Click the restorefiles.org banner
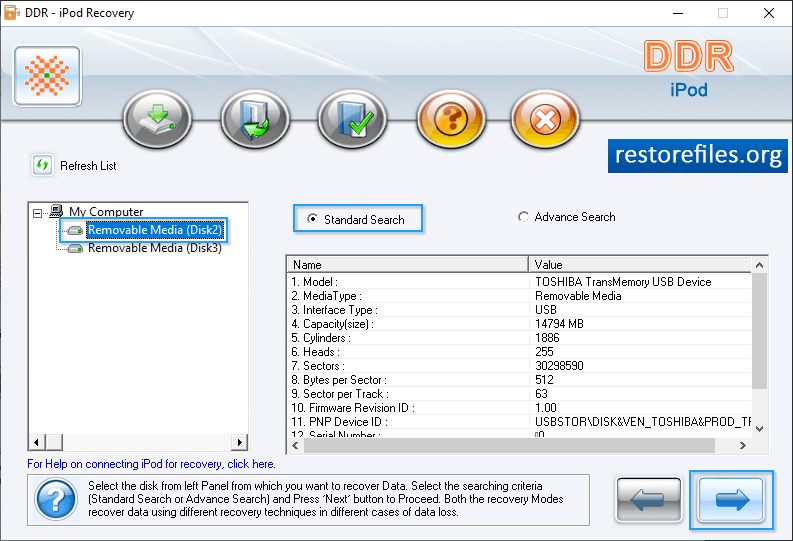 coord(697,155)
